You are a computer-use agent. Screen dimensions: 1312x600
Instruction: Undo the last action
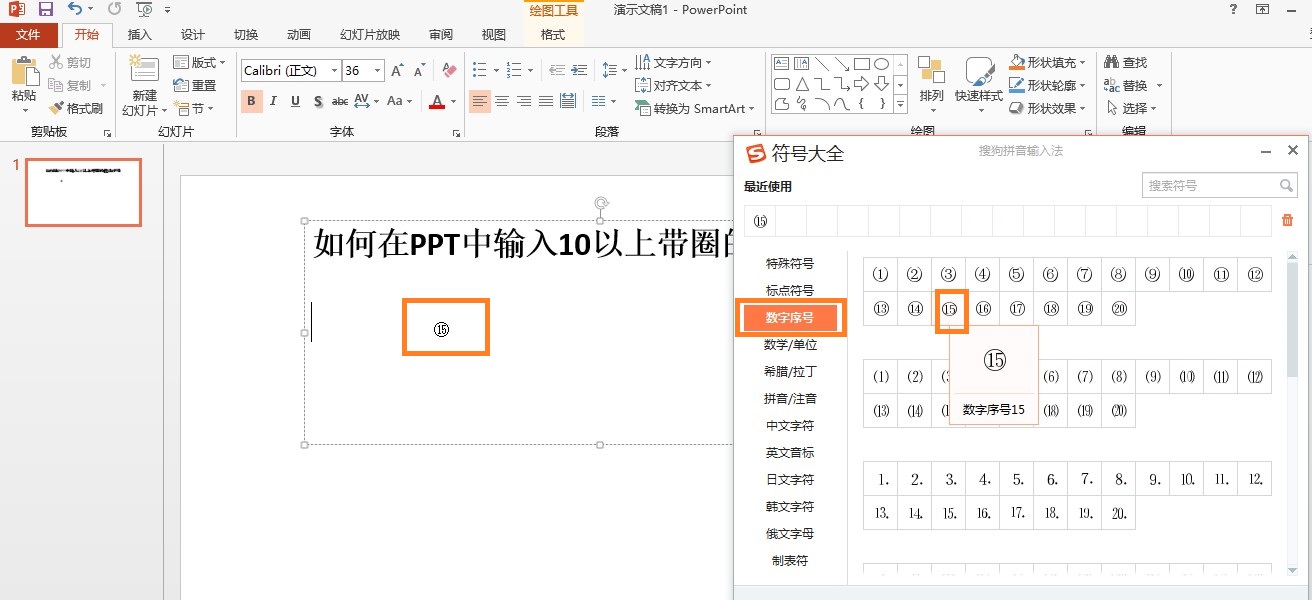tap(77, 9)
